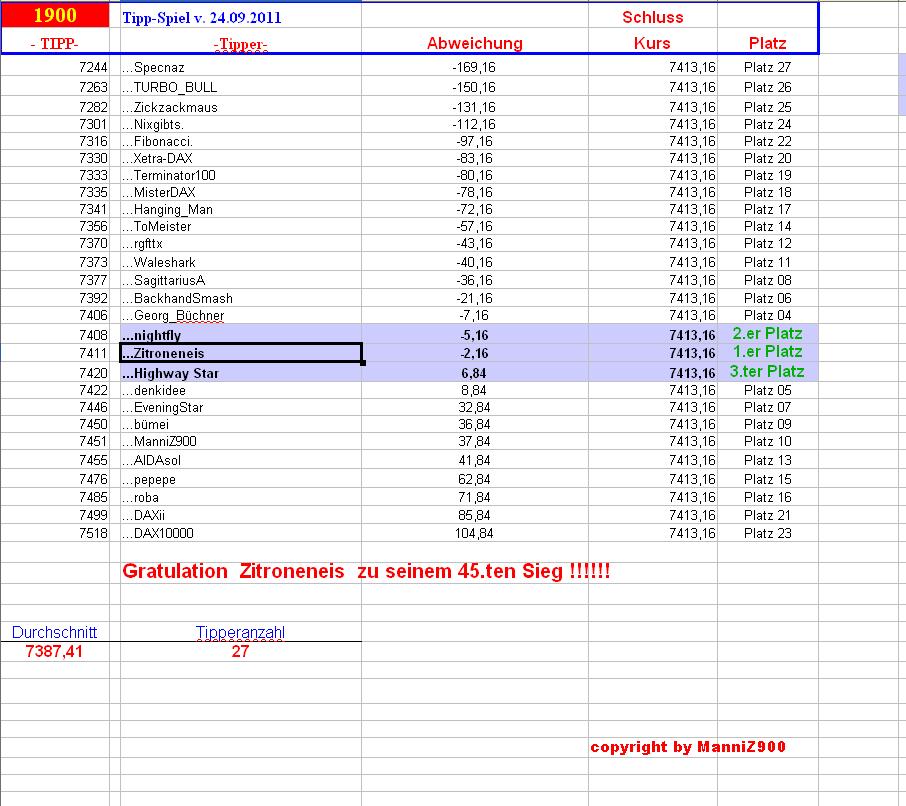906x806 pixels.
Task: Select the tip value 7244
Action: click(x=93, y=68)
